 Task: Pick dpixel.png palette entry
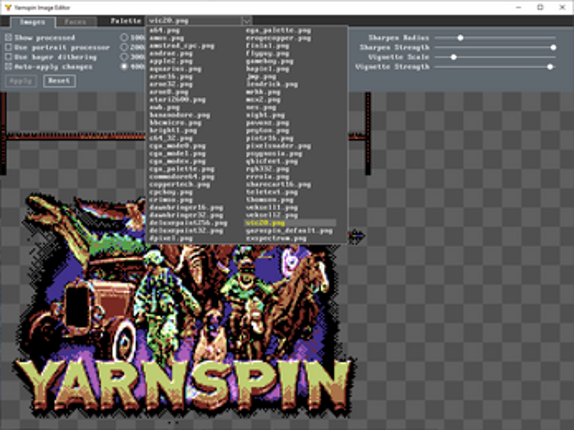coord(171,238)
